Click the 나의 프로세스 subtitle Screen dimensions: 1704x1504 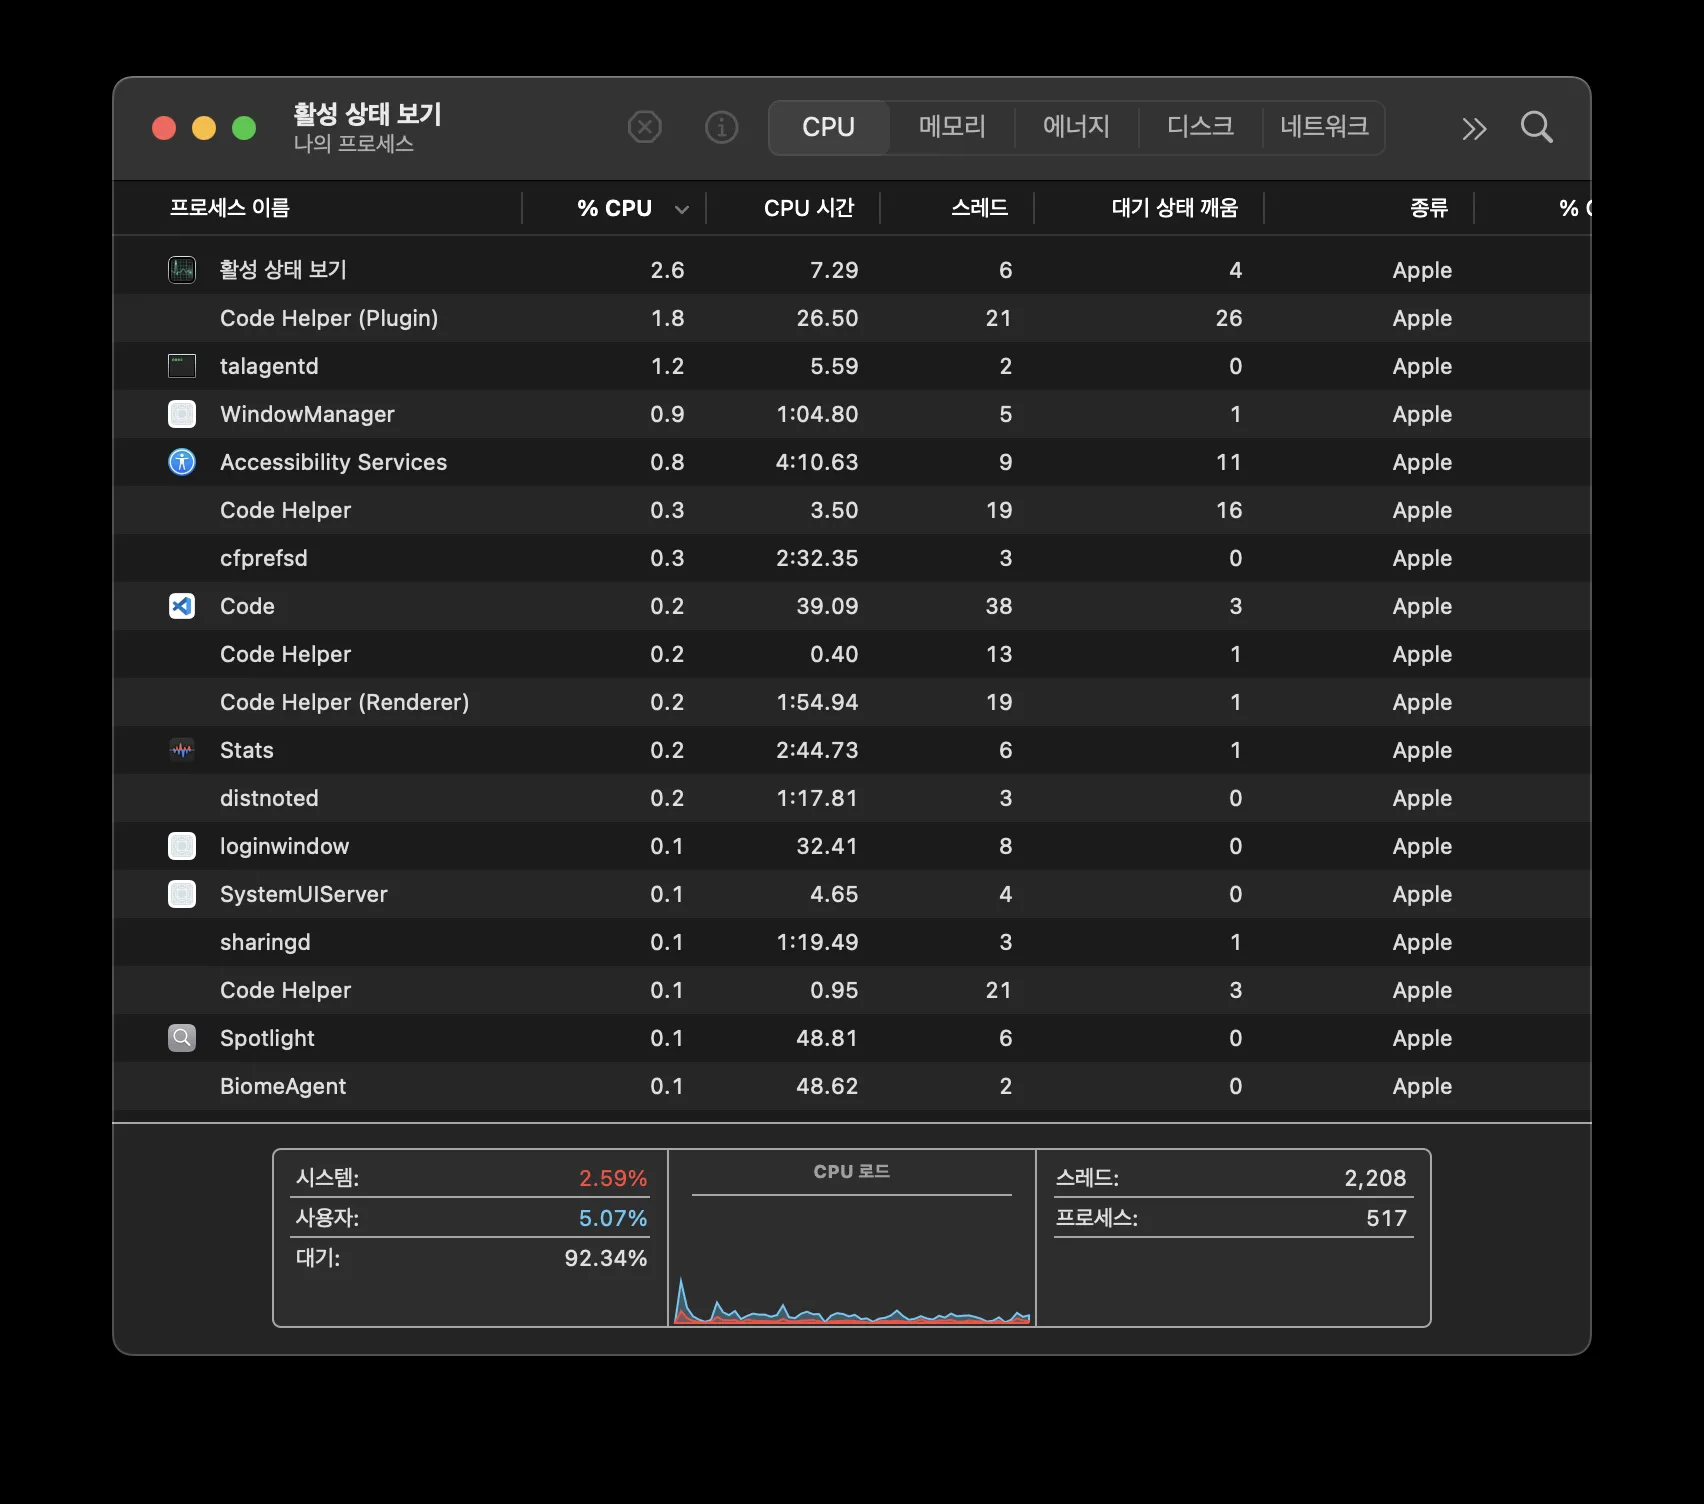354,143
